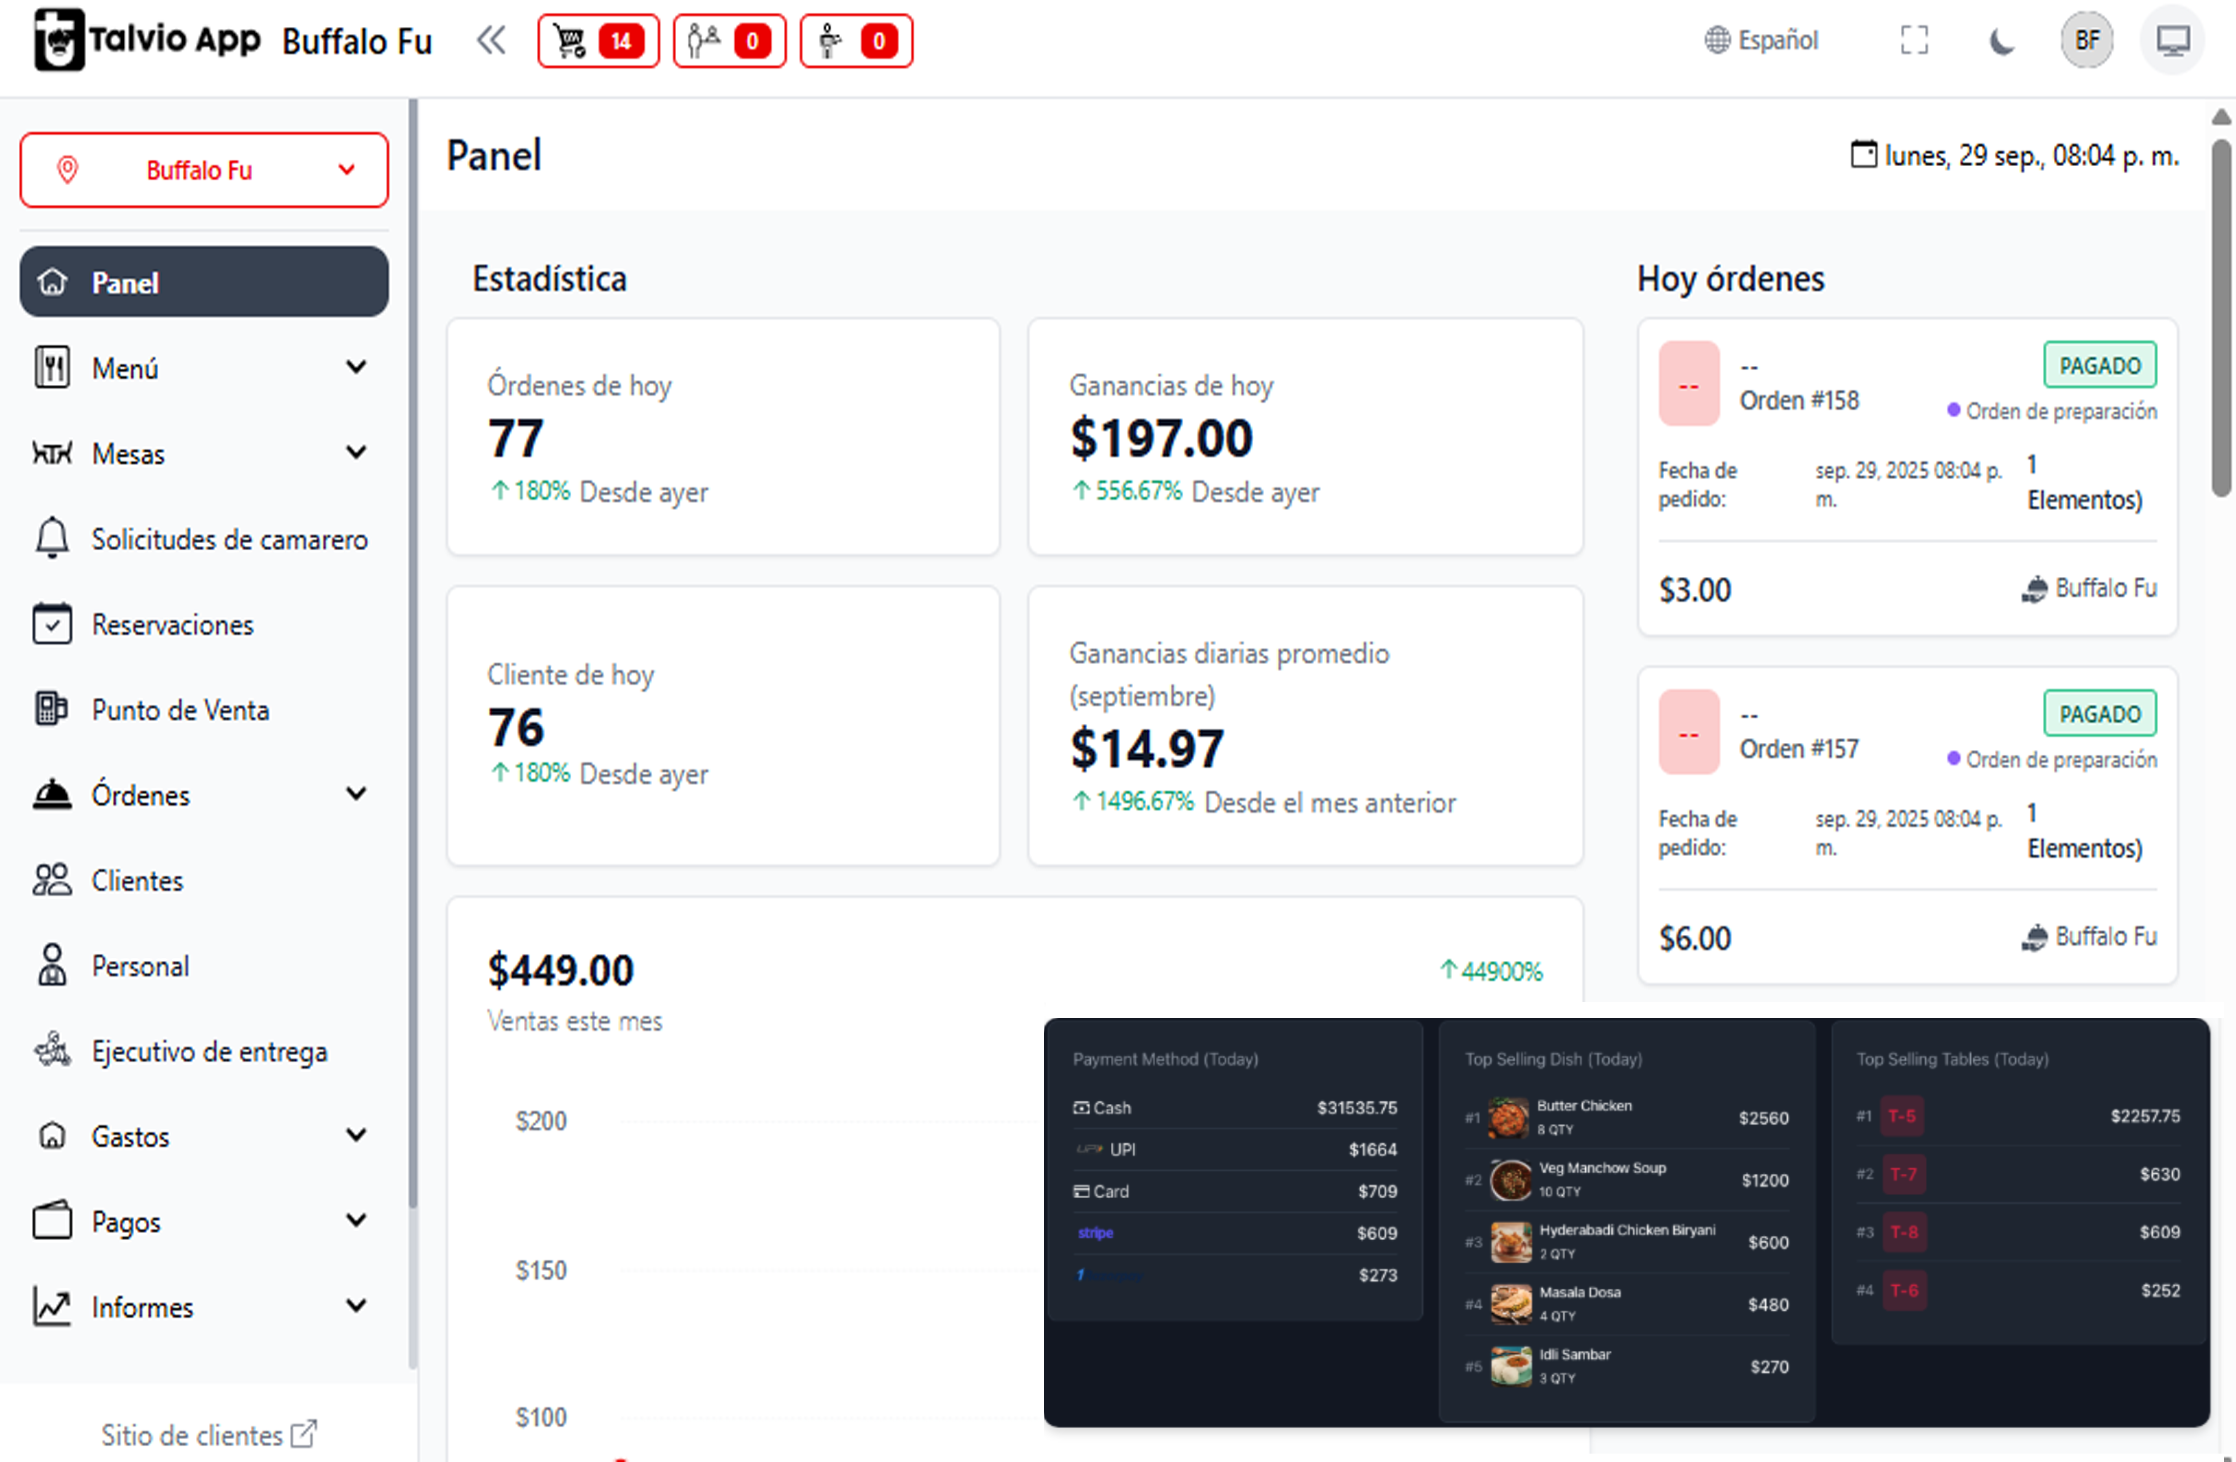Toggle dark mode with moon icon
The width and height of the screenshot is (2236, 1462).
coord(2001,41)
